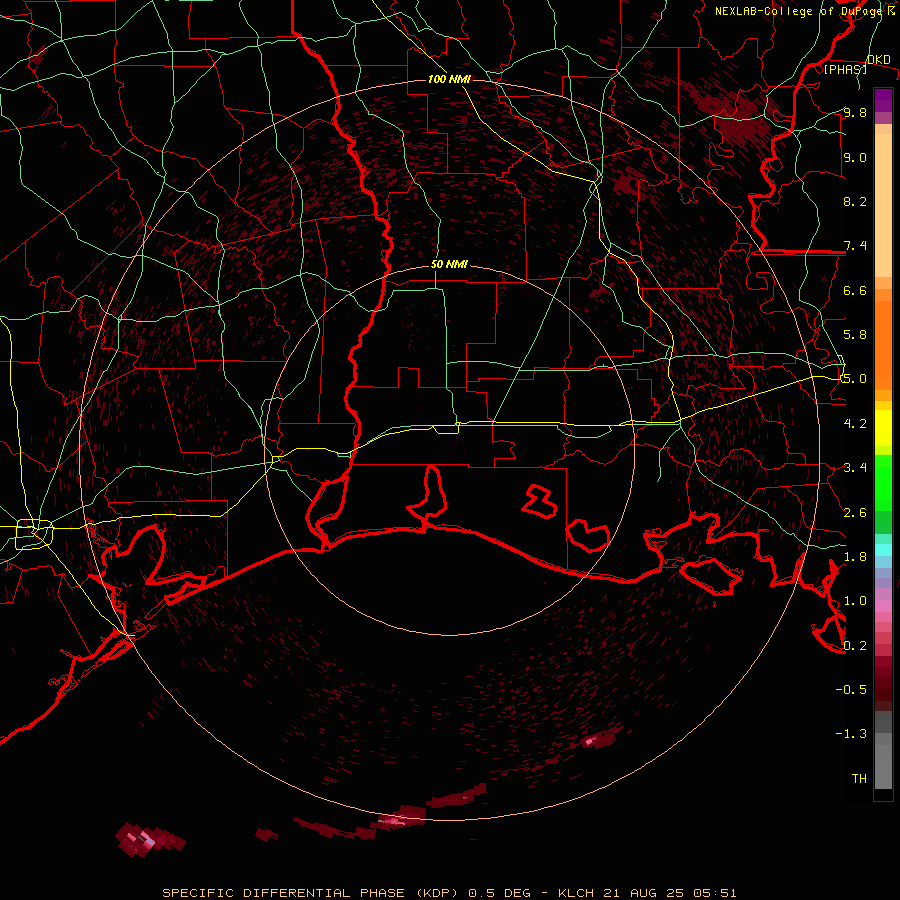The height and width of the screenshot is (900, 900).
Task: Select the 9.0 value on the color scale
Action: [x=855, y=157]
